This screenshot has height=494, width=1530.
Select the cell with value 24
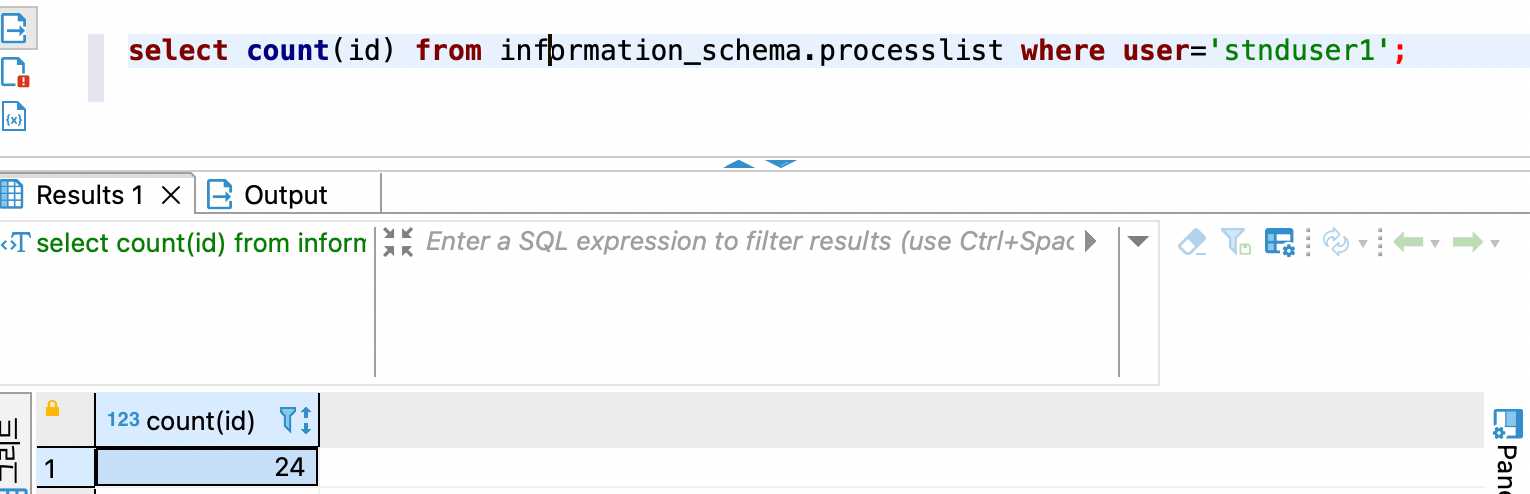(x=207, y=467)
